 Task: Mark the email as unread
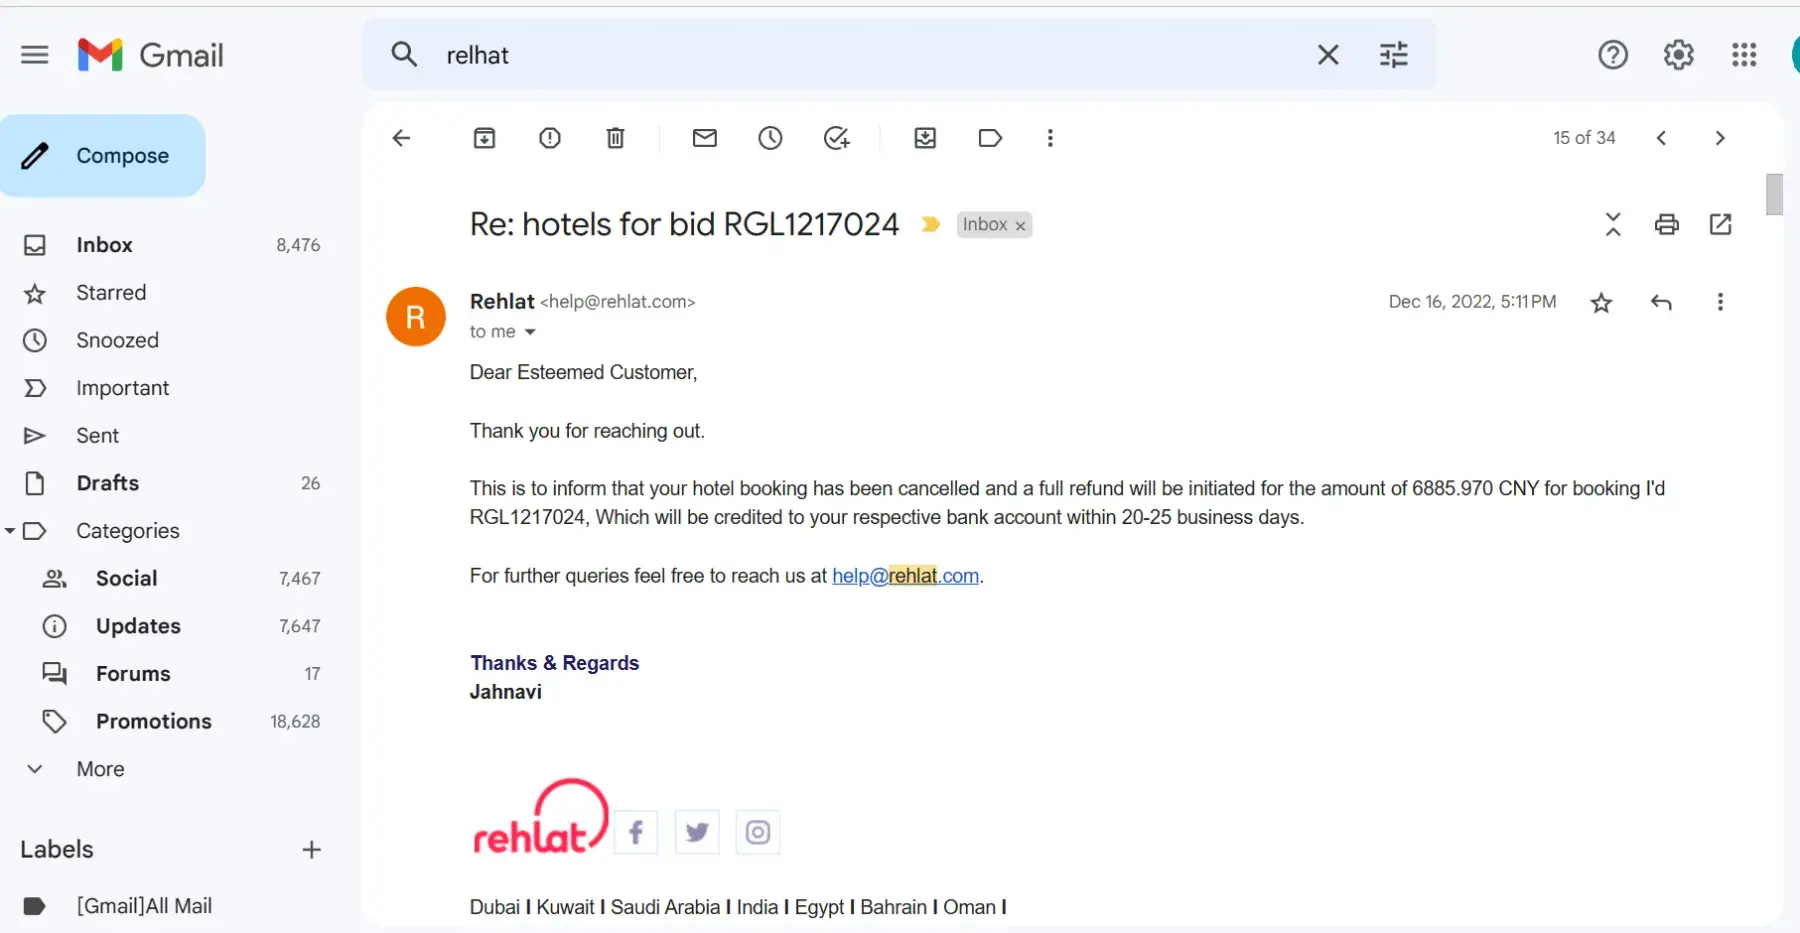705,138
